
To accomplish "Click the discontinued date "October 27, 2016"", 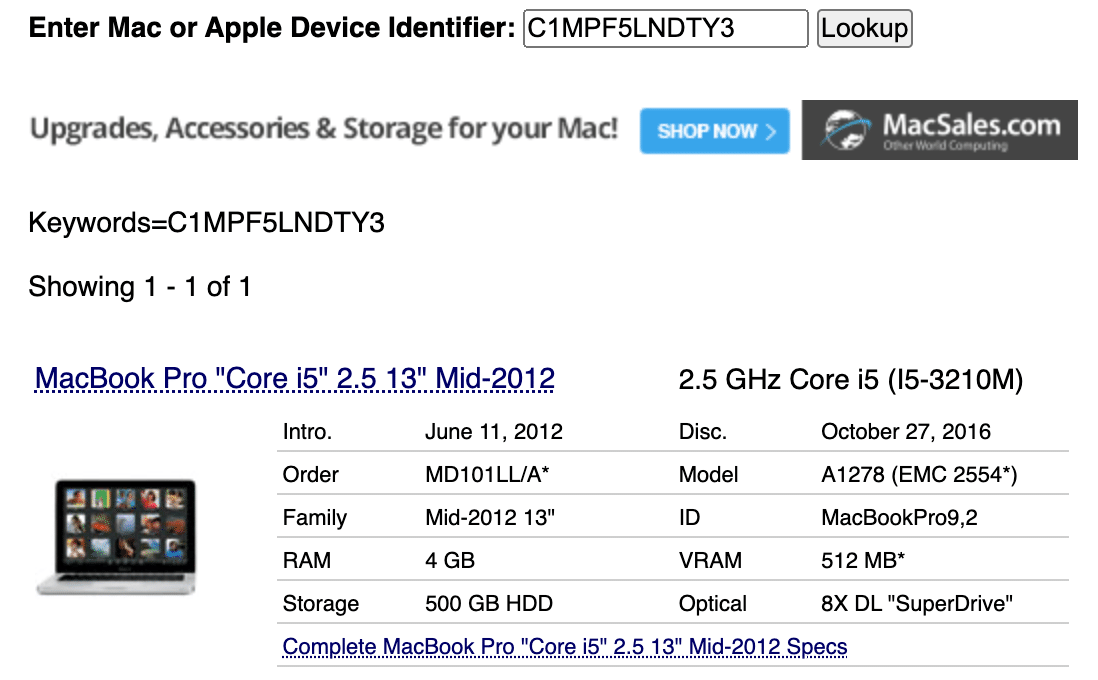I will 905,431.
